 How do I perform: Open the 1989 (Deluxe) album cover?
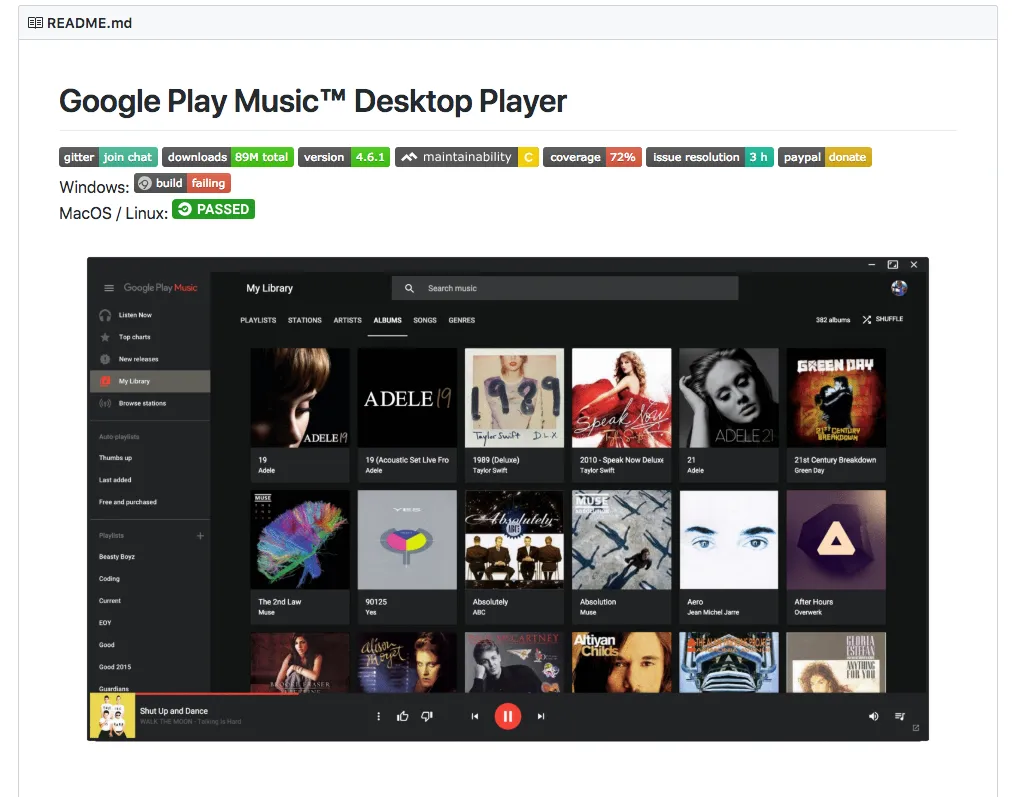514,398
